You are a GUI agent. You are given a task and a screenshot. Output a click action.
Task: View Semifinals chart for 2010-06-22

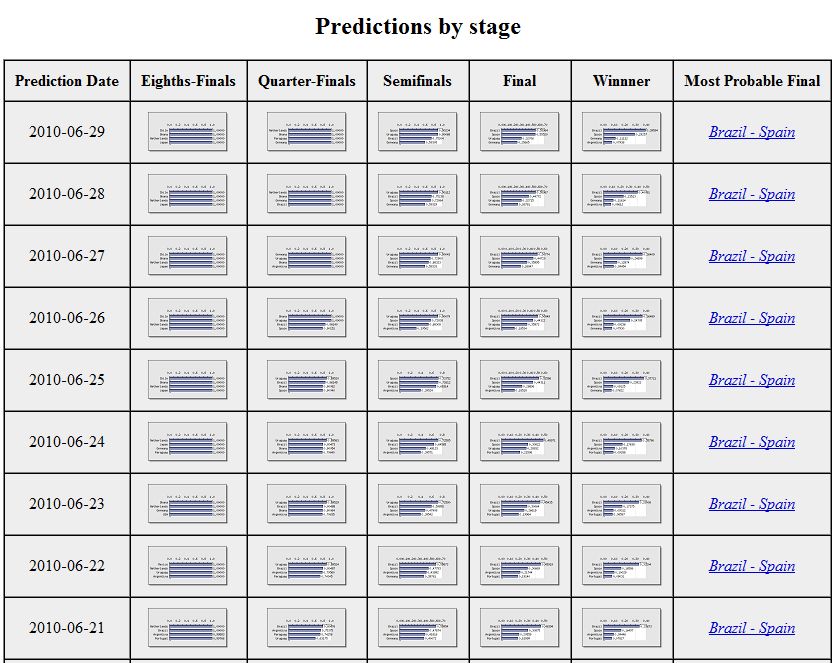pos(418,566)
